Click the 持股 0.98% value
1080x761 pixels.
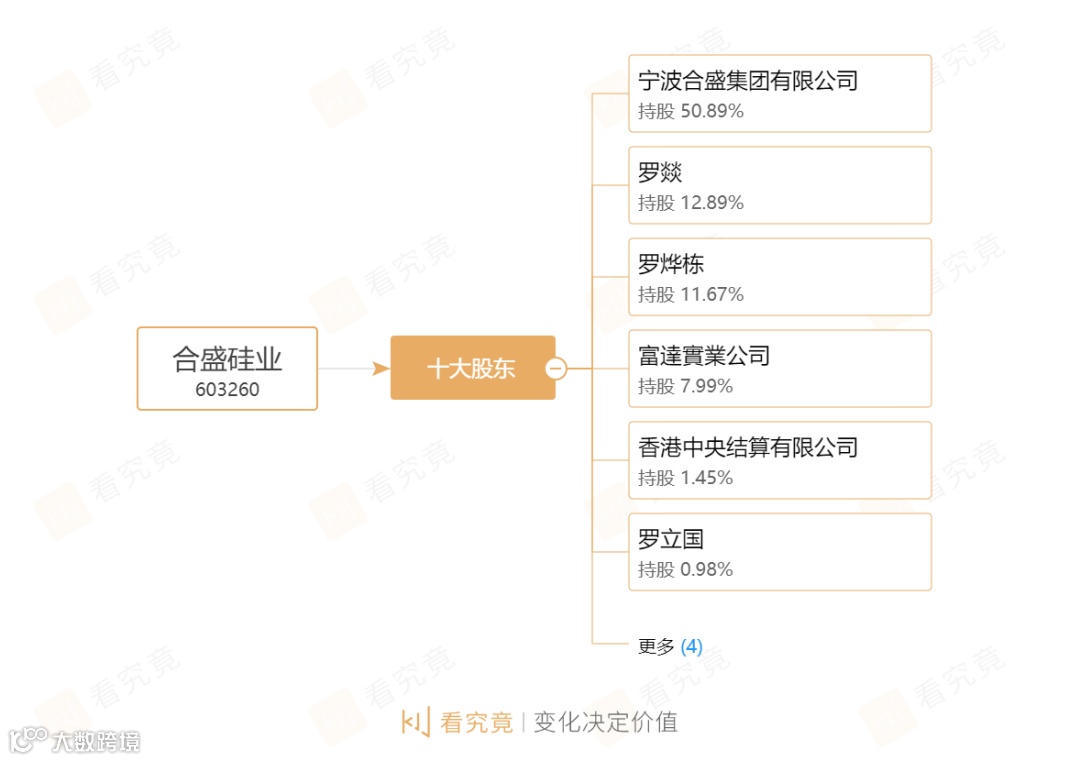686,570
